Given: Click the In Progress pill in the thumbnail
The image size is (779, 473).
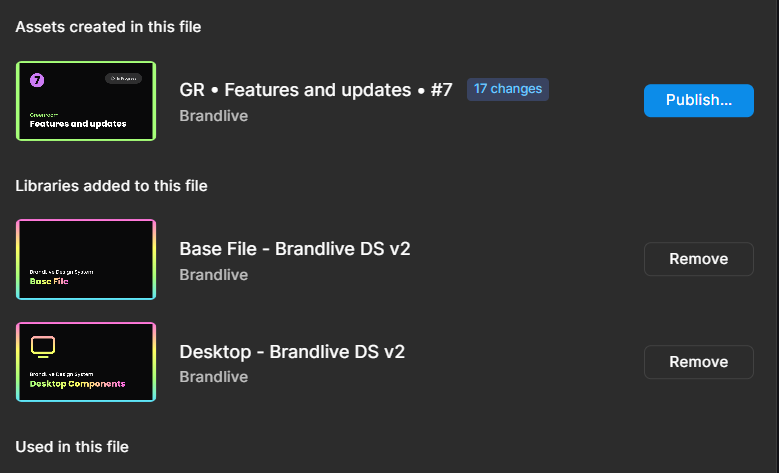Looking at the screenshot, I should click(x=123, y=79).
